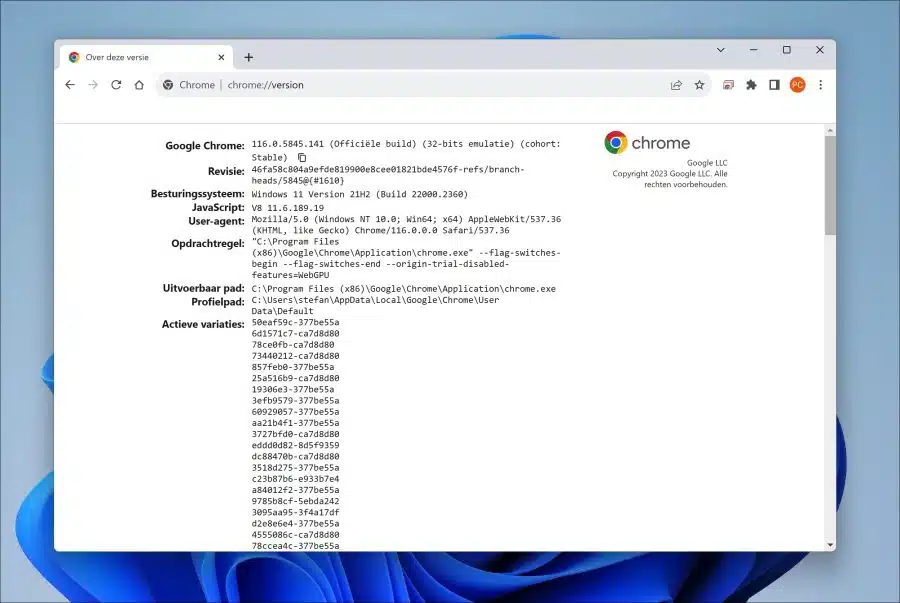Screen dimensions: 900x603
Task: Open the home page
Action: [x=139, y=85]
